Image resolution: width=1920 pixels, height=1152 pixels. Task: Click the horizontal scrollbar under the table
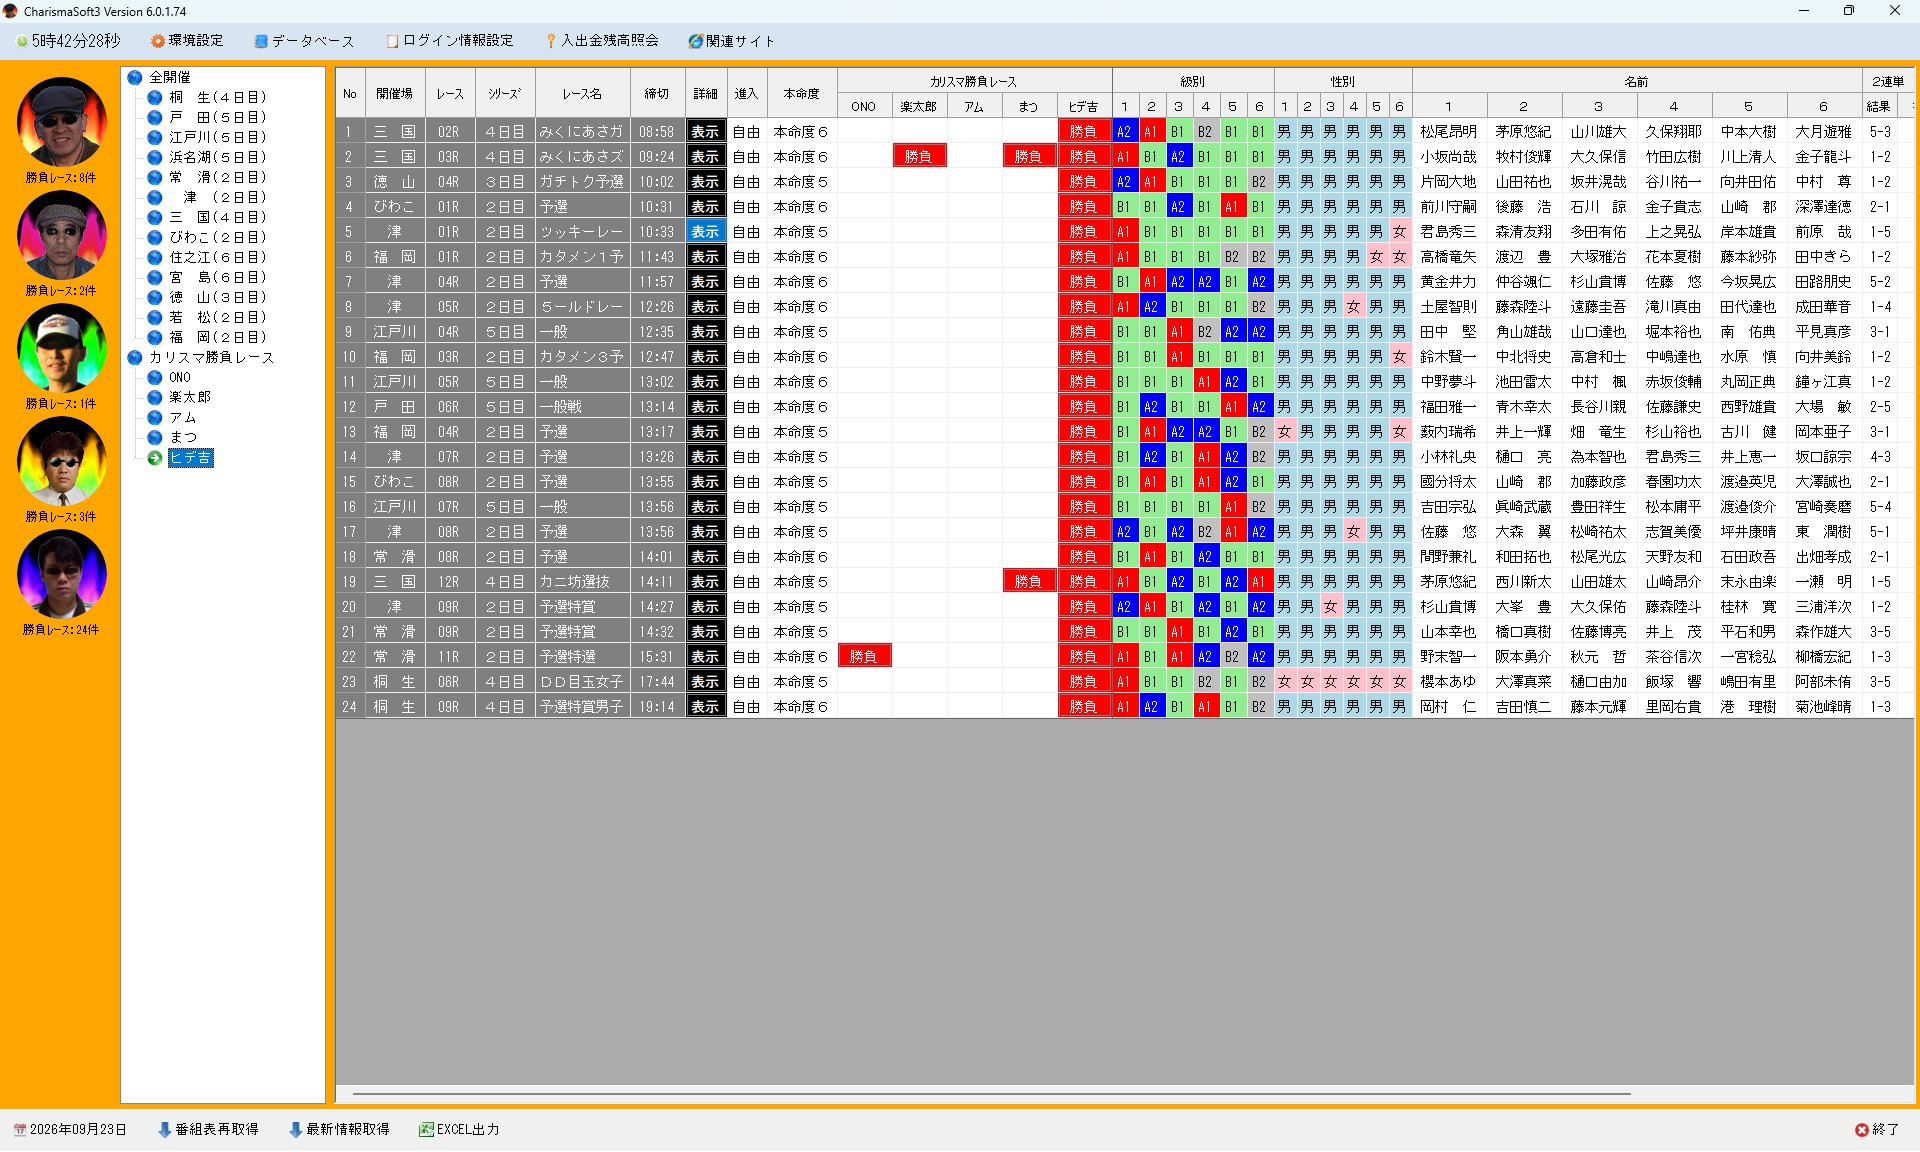pyautogui.click(x=990, y=1094)
